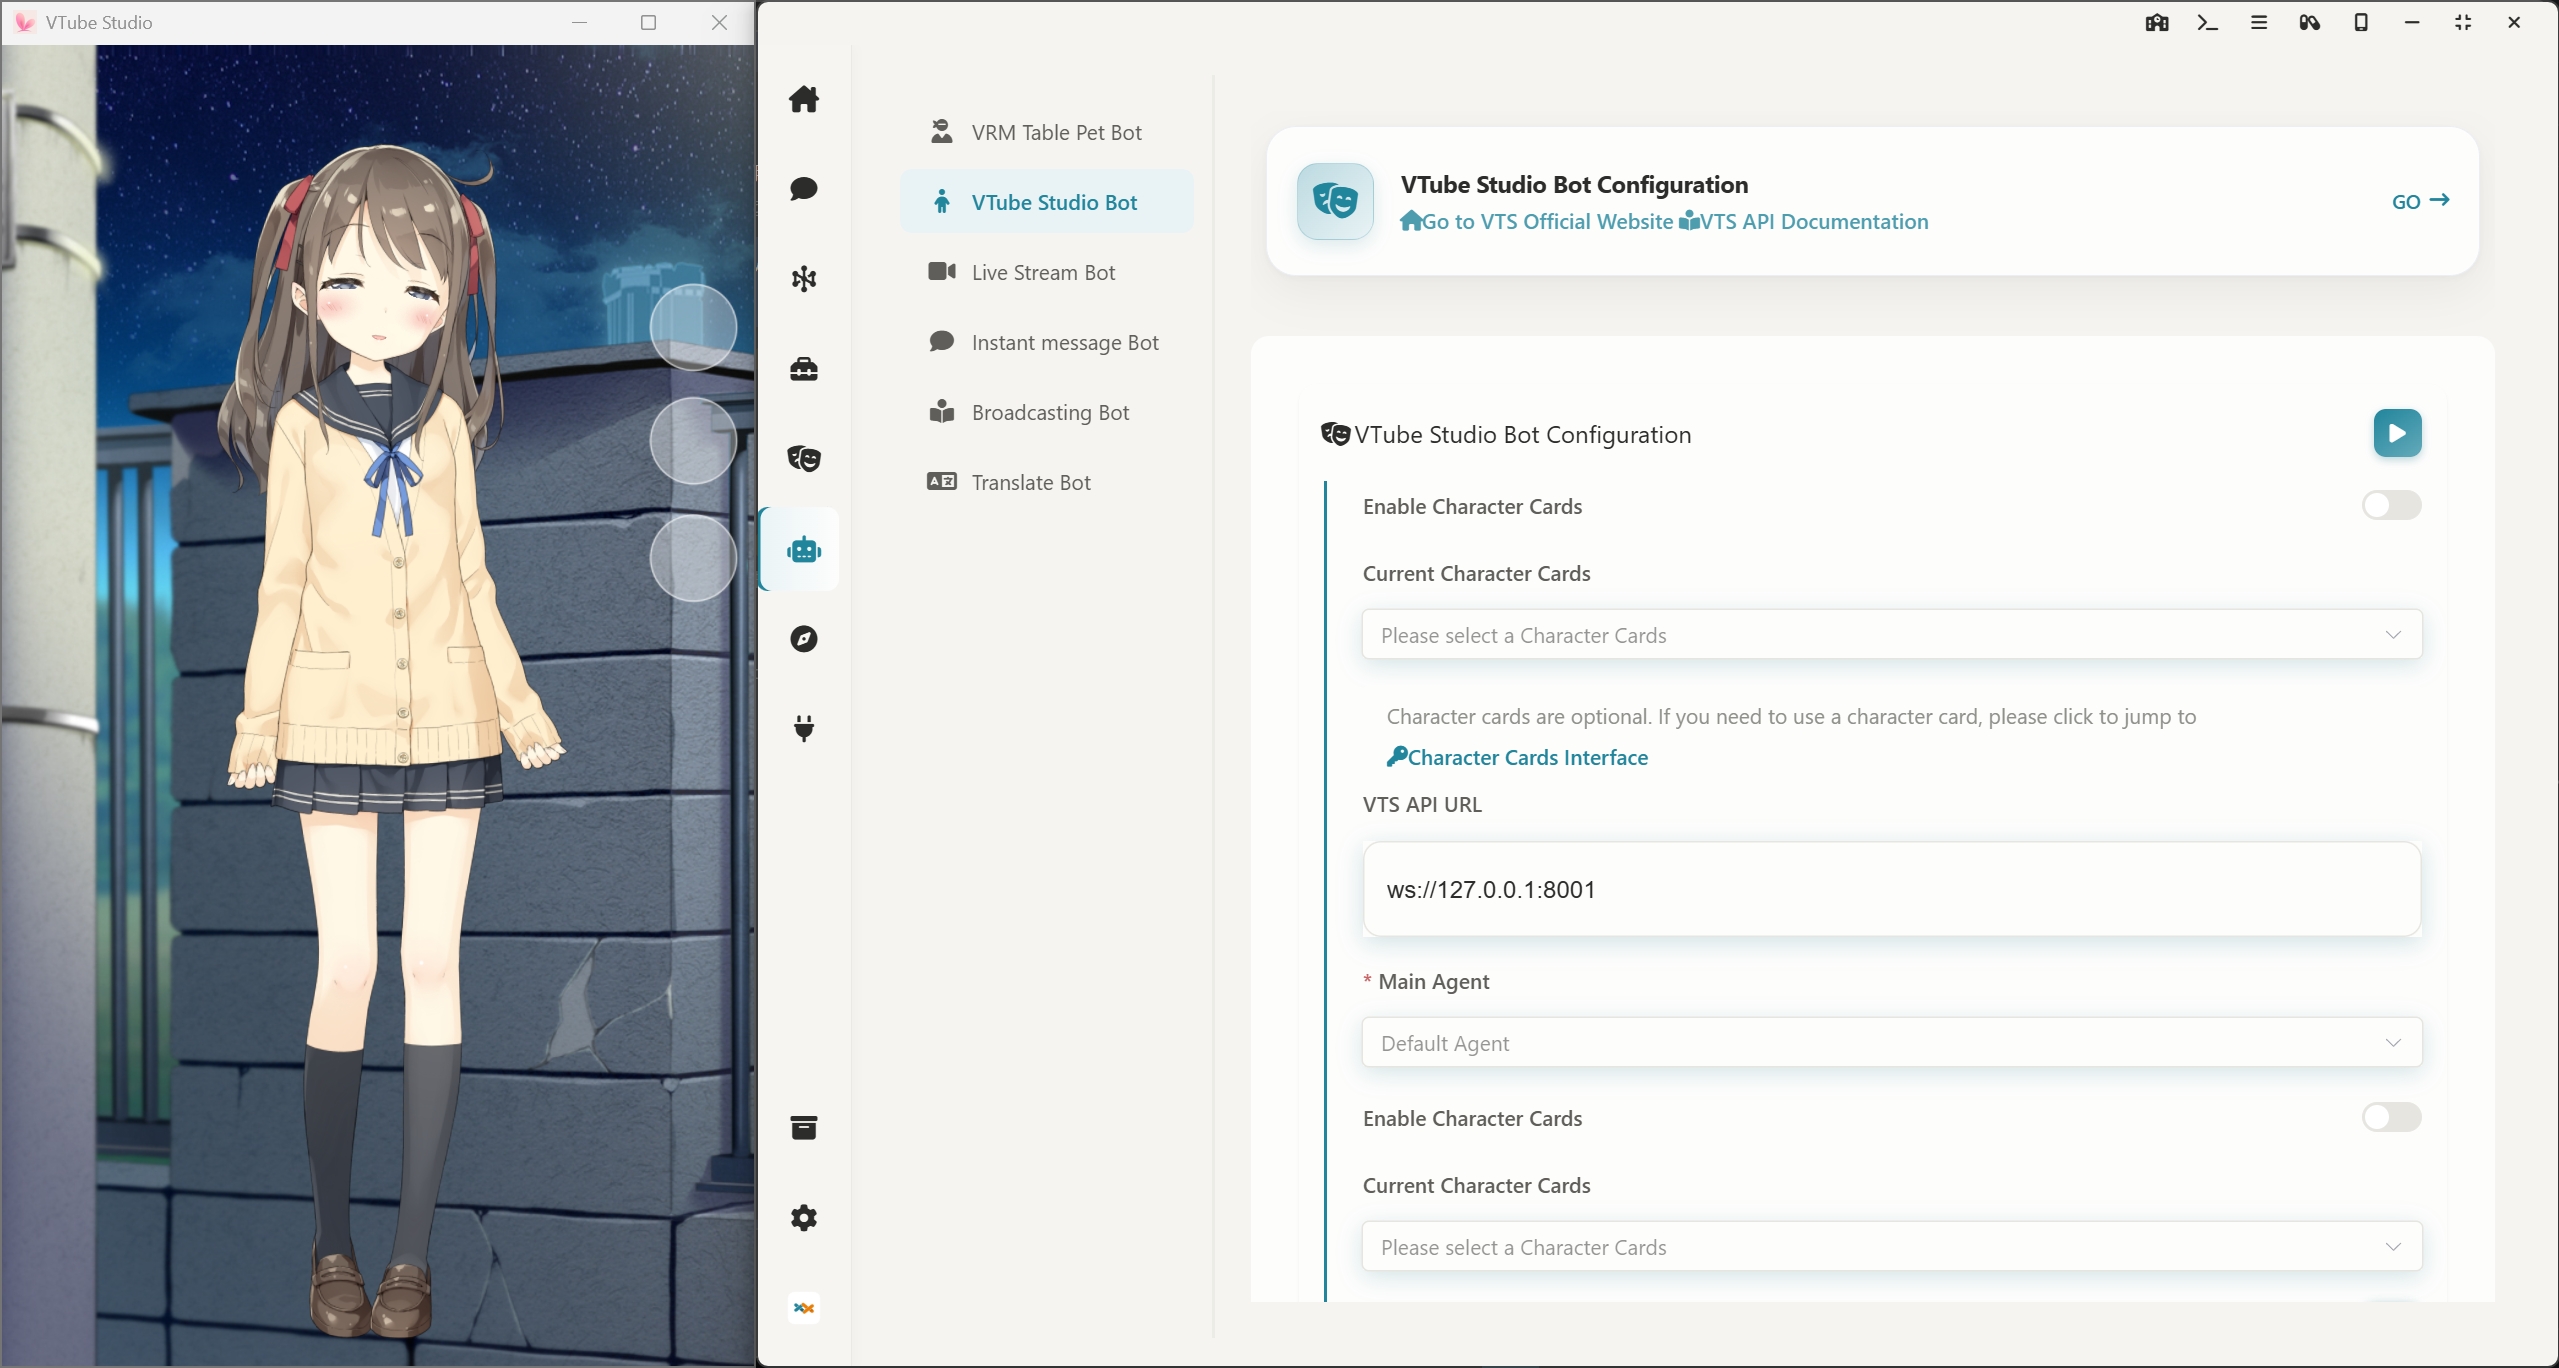This screenshot has width=2559, height=1368.
Task: Open Live Stream Bot menu item
Action: [x=1047, y=272]
